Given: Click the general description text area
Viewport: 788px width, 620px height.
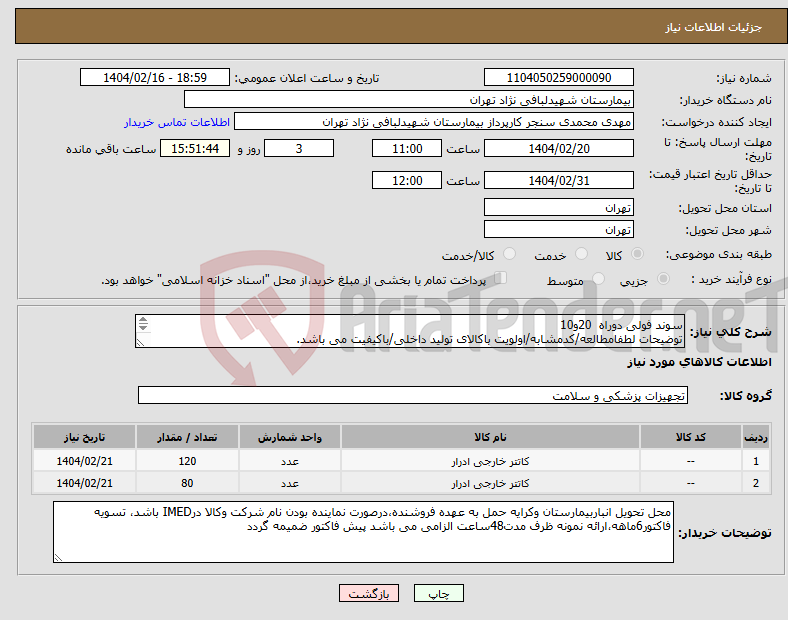Looking at the screenshot, I should coord(410,331).
